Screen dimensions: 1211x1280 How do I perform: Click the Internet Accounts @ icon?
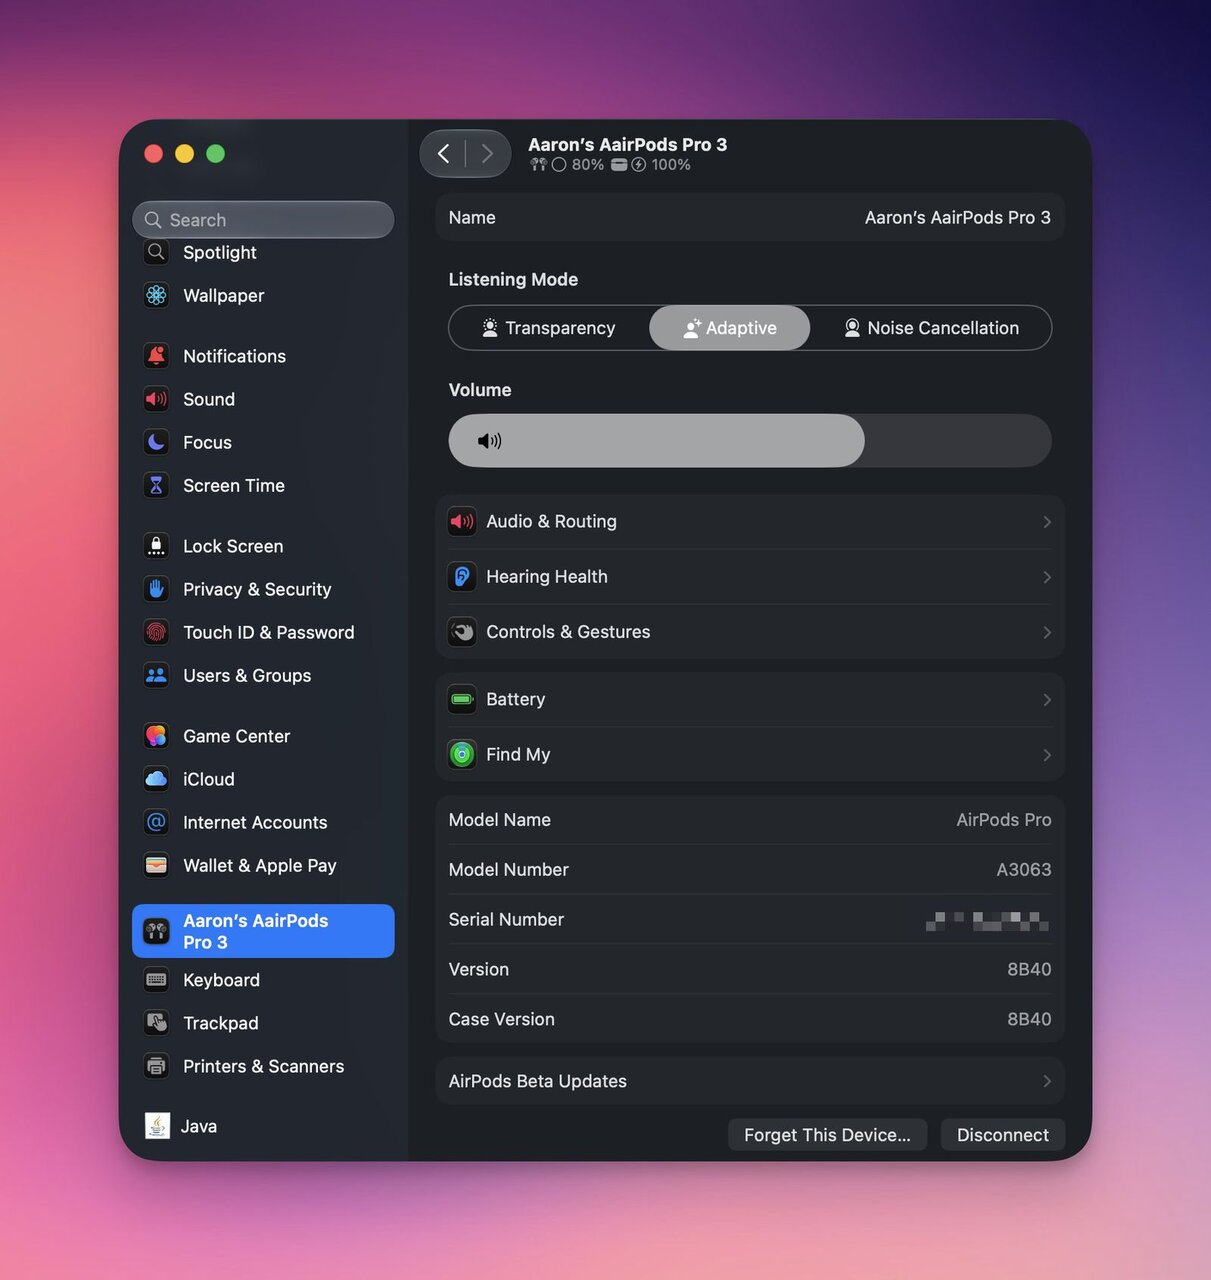pos(156,822)
